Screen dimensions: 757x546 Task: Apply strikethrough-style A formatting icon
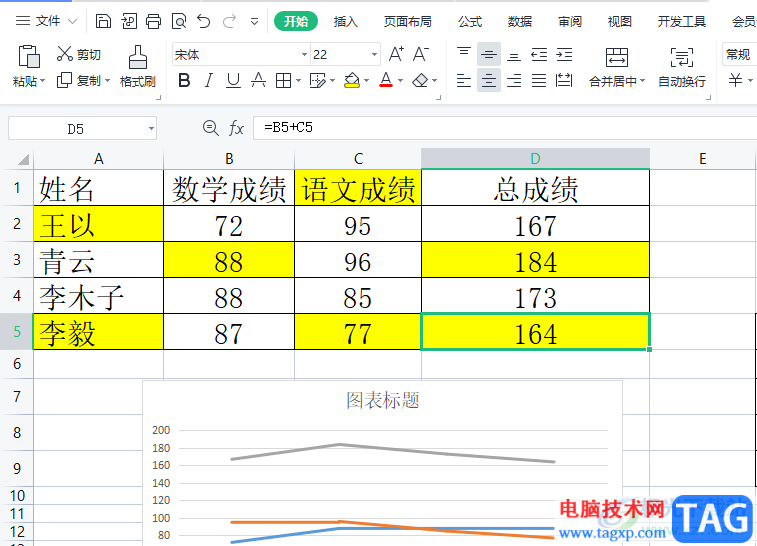point(258,80)
